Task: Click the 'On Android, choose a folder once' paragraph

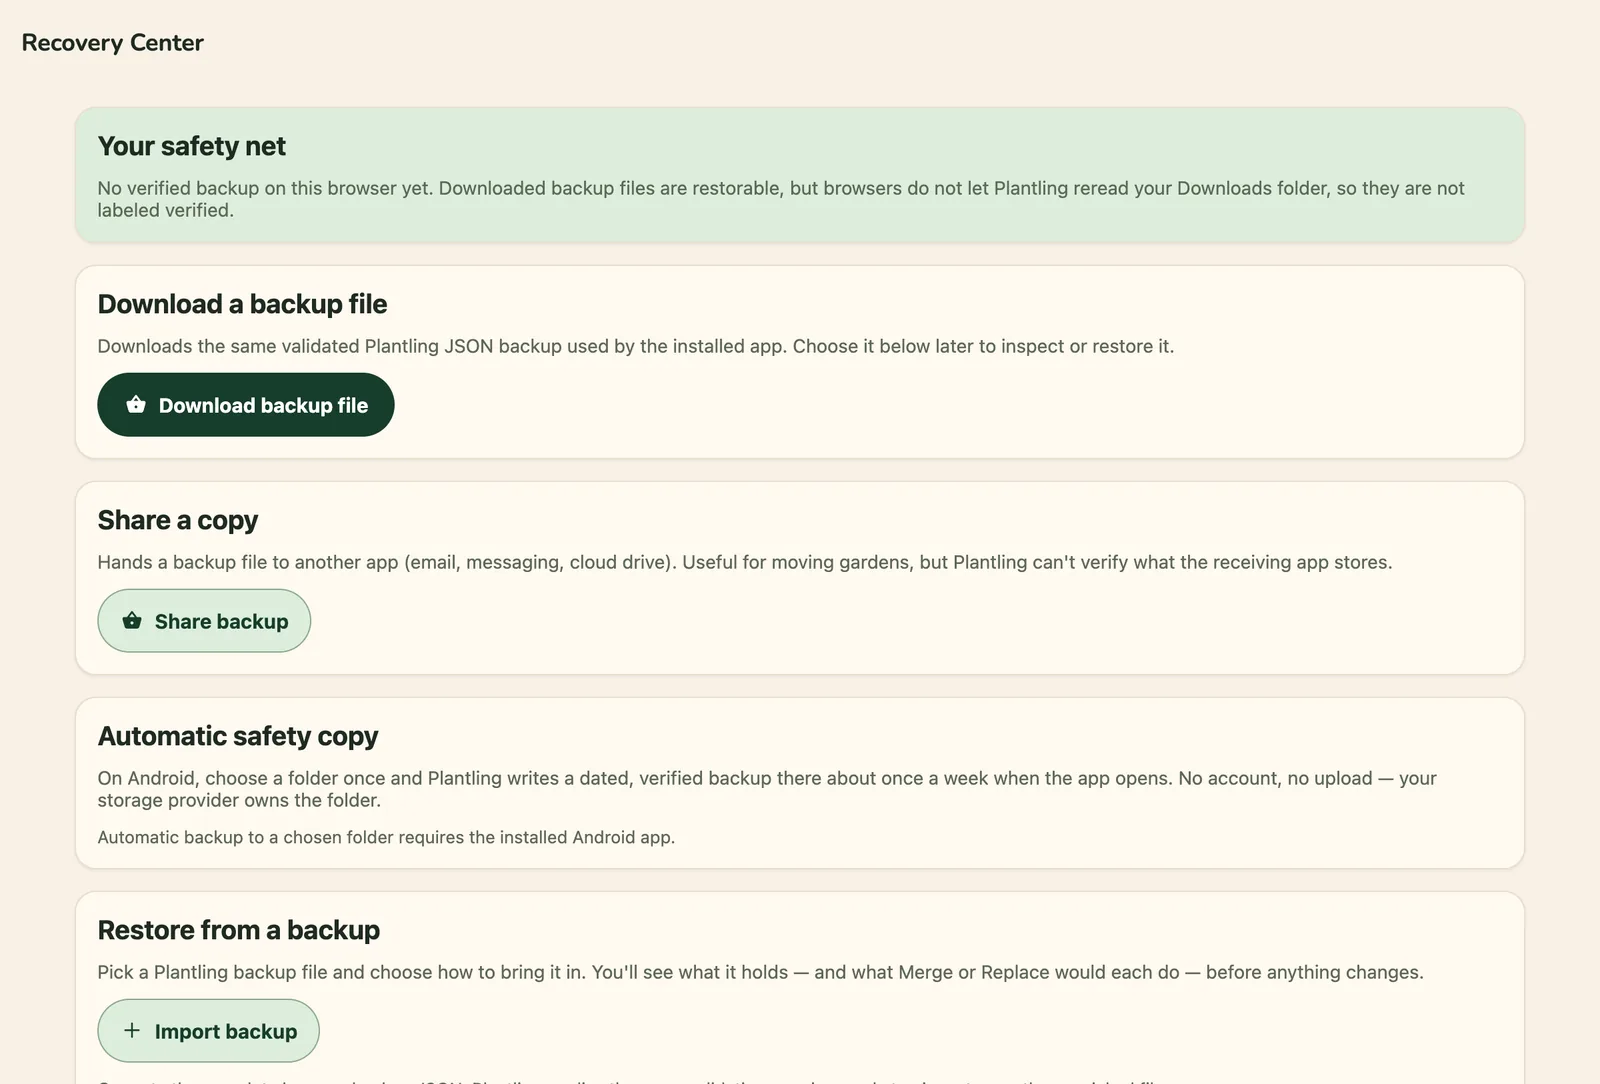Action: click(x=767, y=789)
